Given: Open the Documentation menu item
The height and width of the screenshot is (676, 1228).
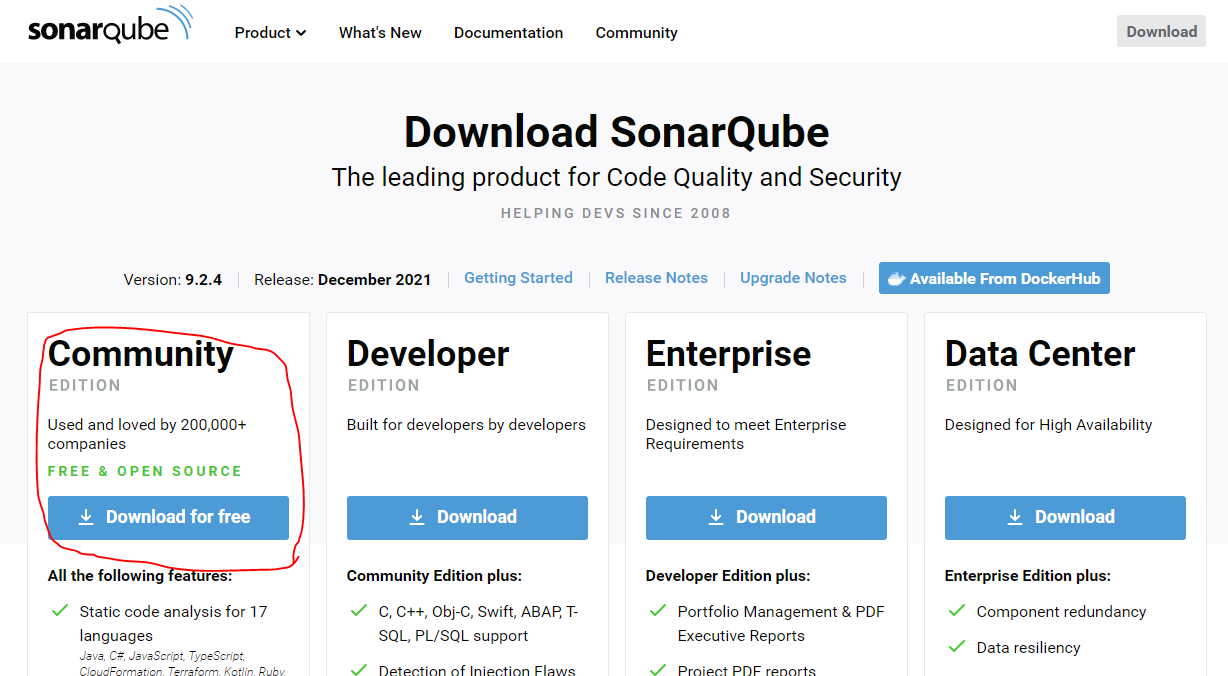Looking at the screenshot, I should [508, 33].
